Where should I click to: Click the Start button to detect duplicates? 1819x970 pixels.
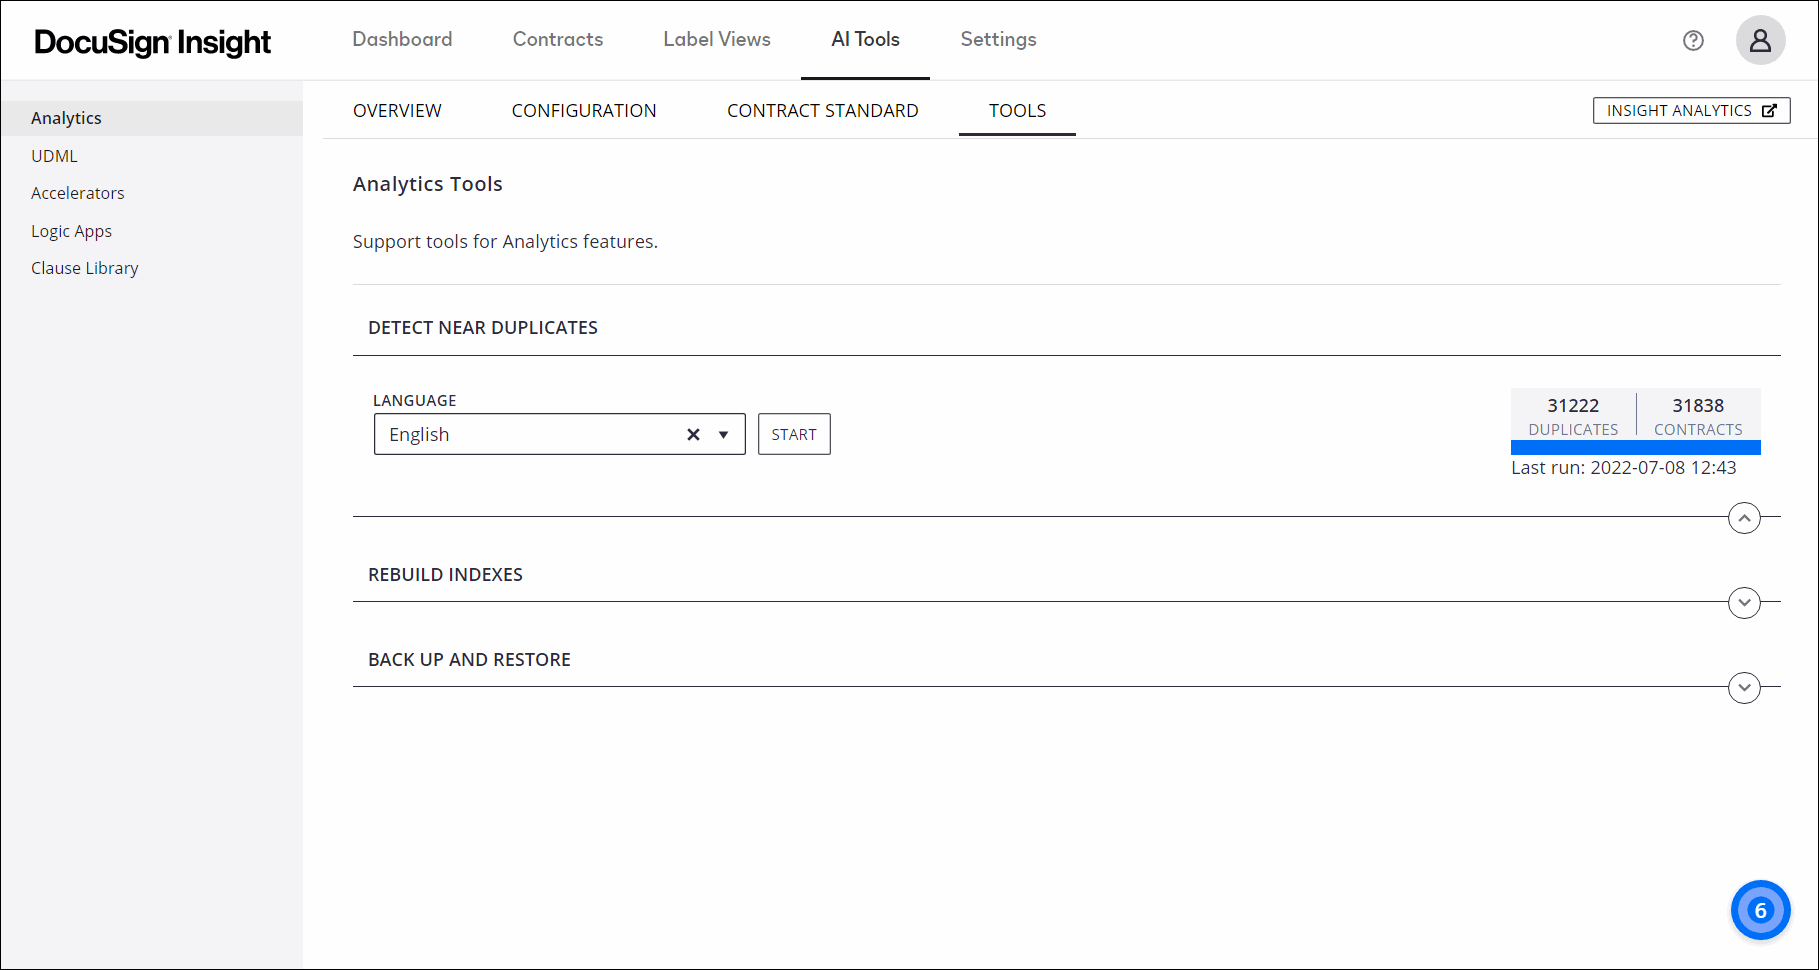click(x=793, y=434)
